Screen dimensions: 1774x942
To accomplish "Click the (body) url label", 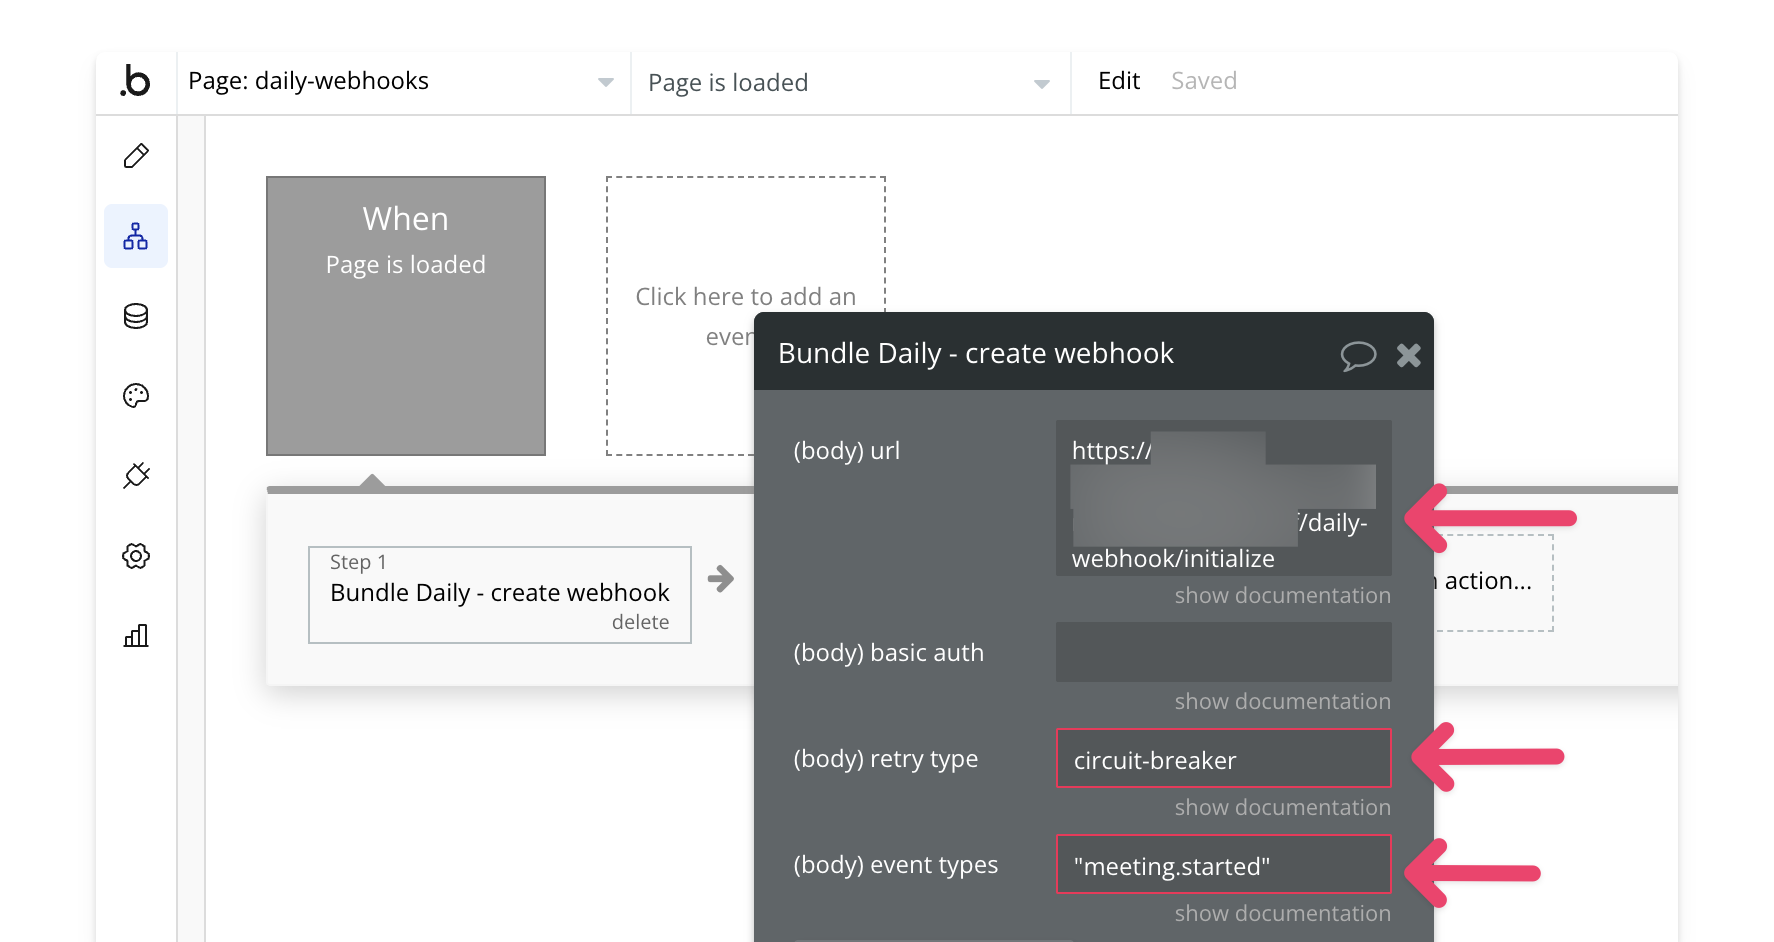I will point(847,451).
